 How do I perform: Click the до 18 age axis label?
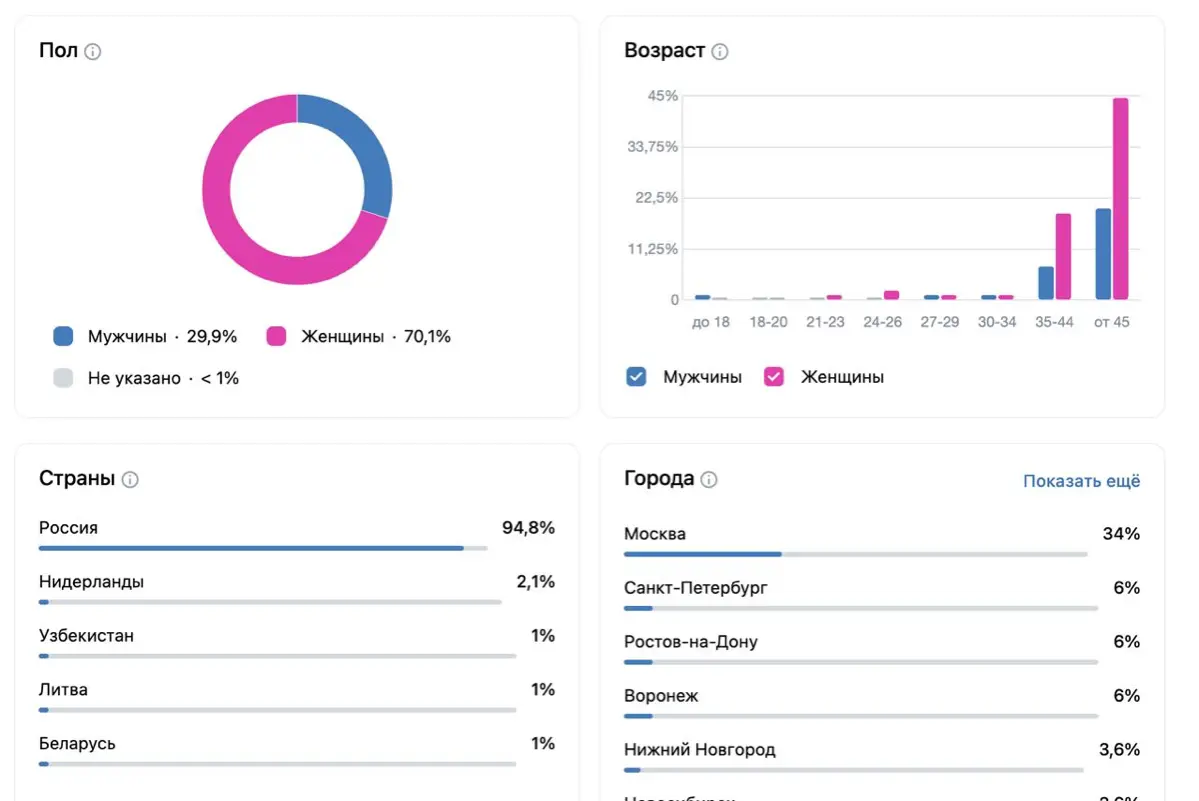point(711,323)
